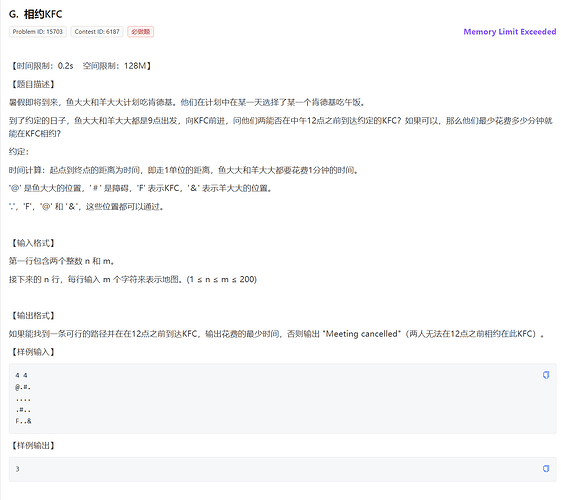
Task: Copy the sample input with the copy icon
Action: click(546, 375)
